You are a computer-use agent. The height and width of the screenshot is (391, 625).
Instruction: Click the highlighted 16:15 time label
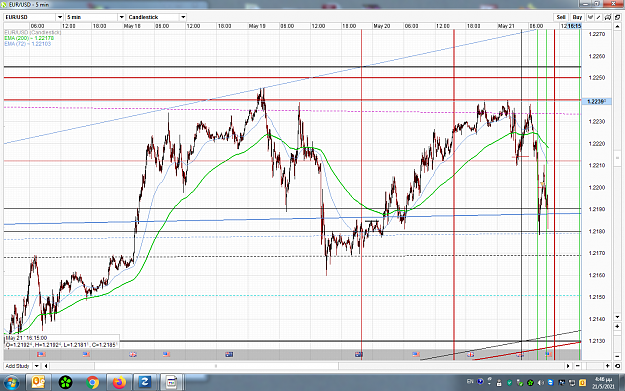pyautogui.click(x=574, y=26)
